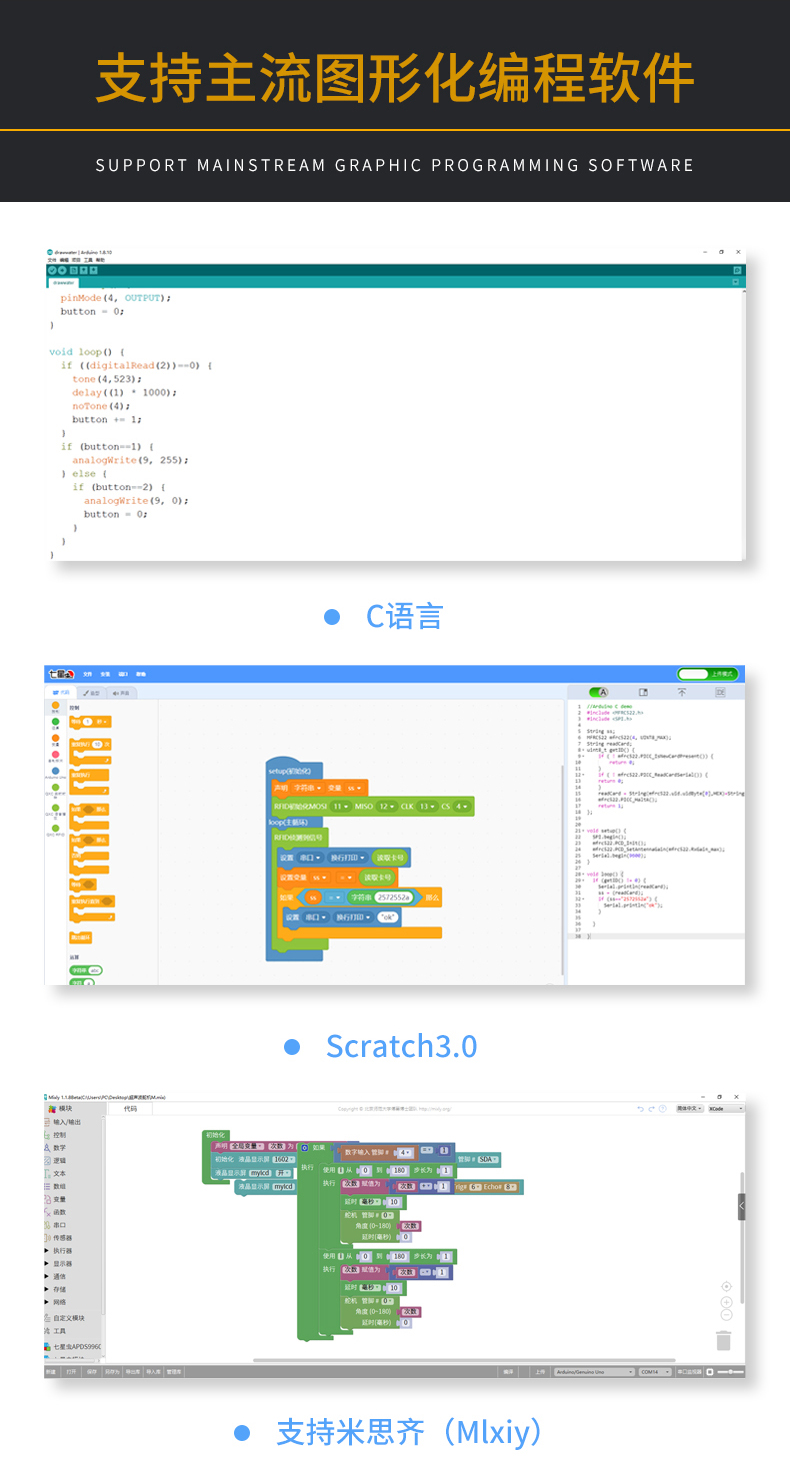The height and width of the screenshot is (1480, 790).
Task: Select the drawwater tab in Arduino IDE
Action: 63,283
